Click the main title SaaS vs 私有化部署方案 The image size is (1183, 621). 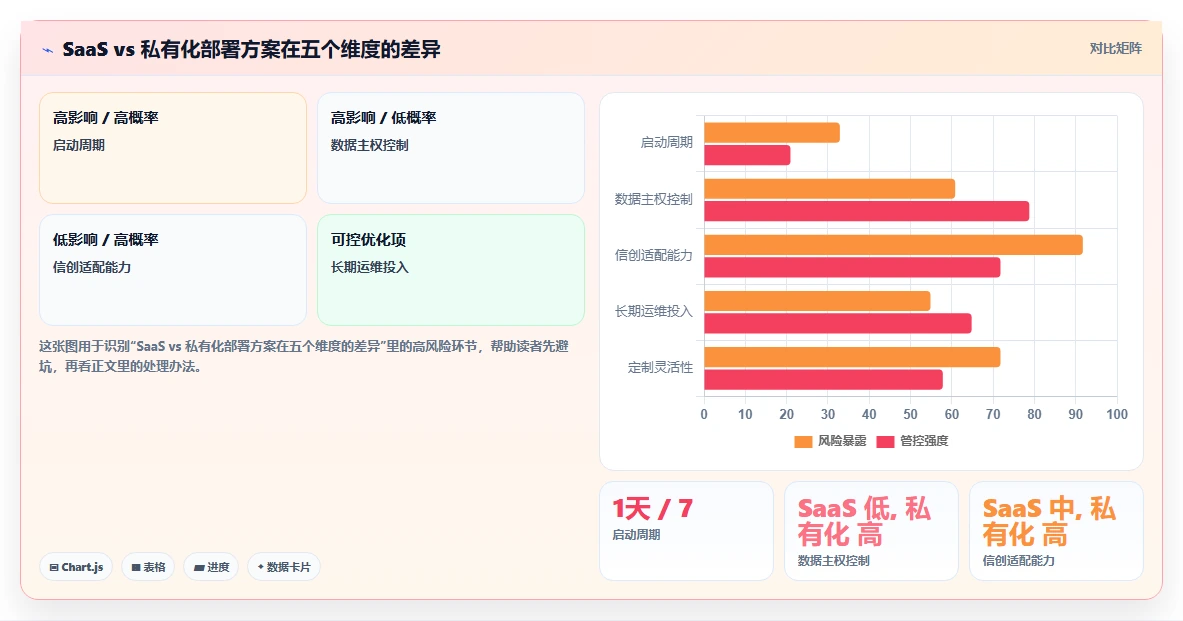pyautogui.click(x=251, y=50)
